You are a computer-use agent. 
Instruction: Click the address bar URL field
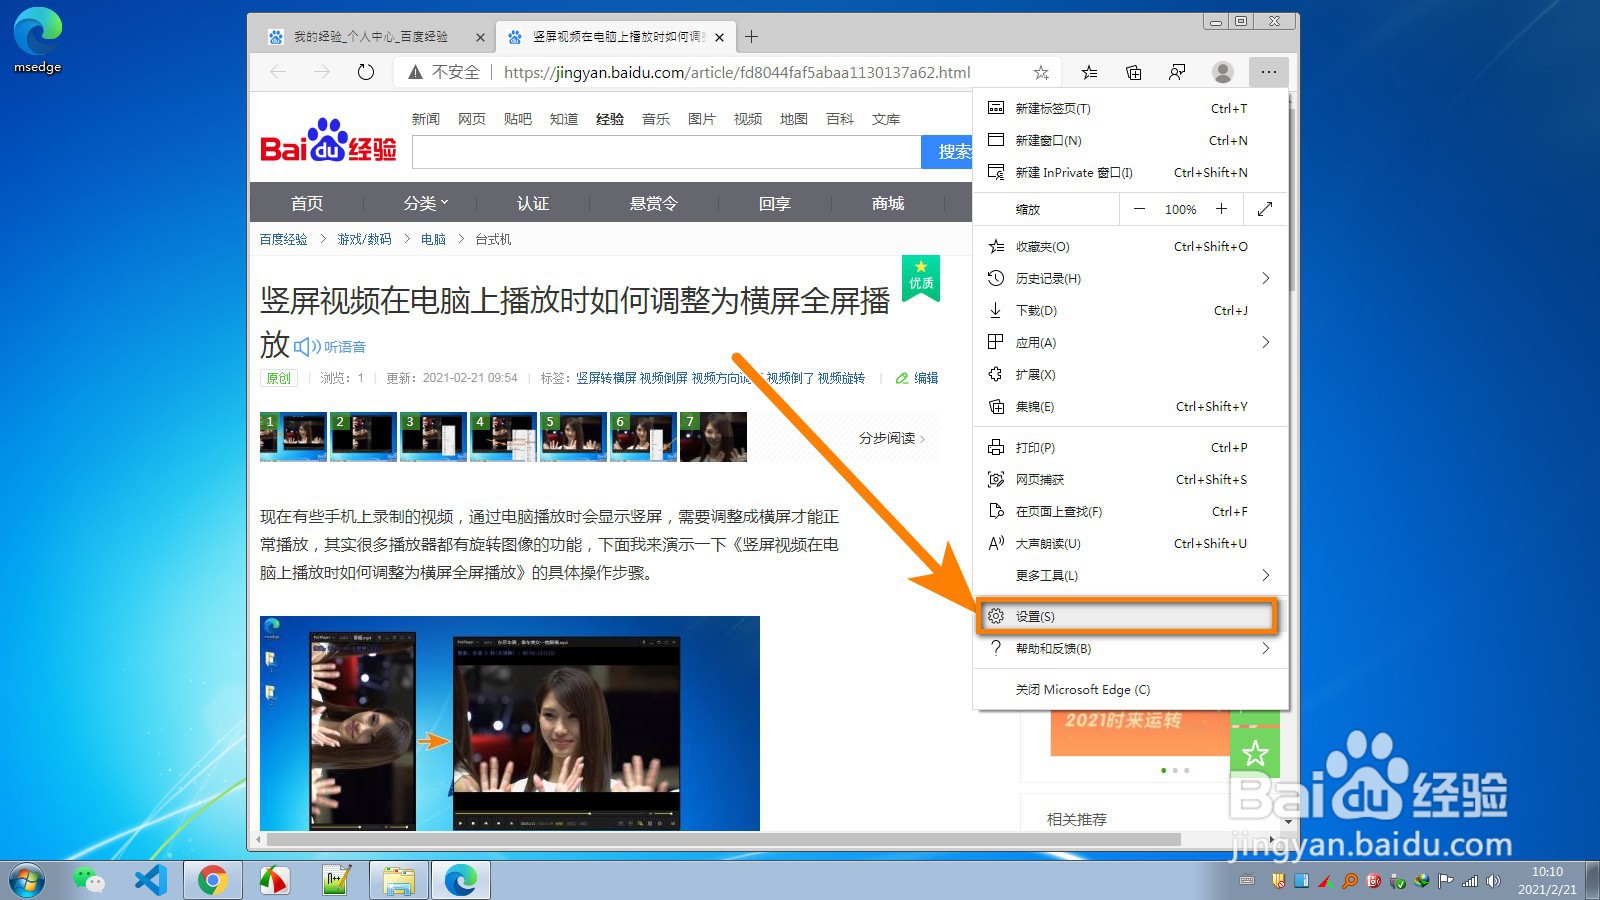point(737,72)
